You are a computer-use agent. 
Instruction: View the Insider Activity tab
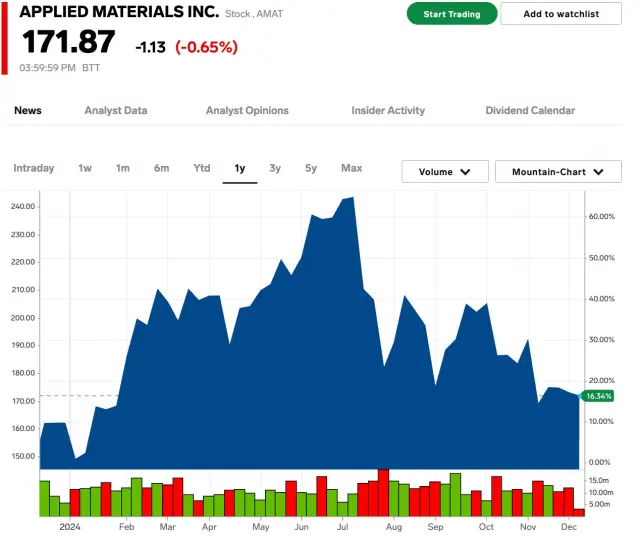point(388,111)
